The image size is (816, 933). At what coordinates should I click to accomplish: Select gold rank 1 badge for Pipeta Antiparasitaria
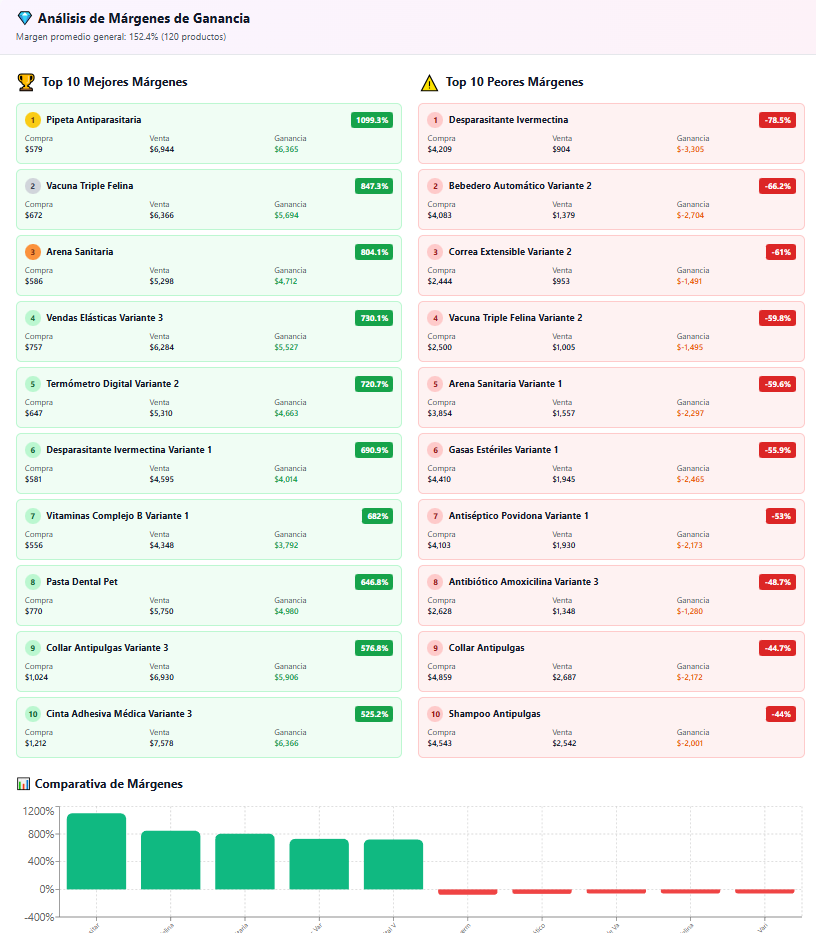point(33,120)
